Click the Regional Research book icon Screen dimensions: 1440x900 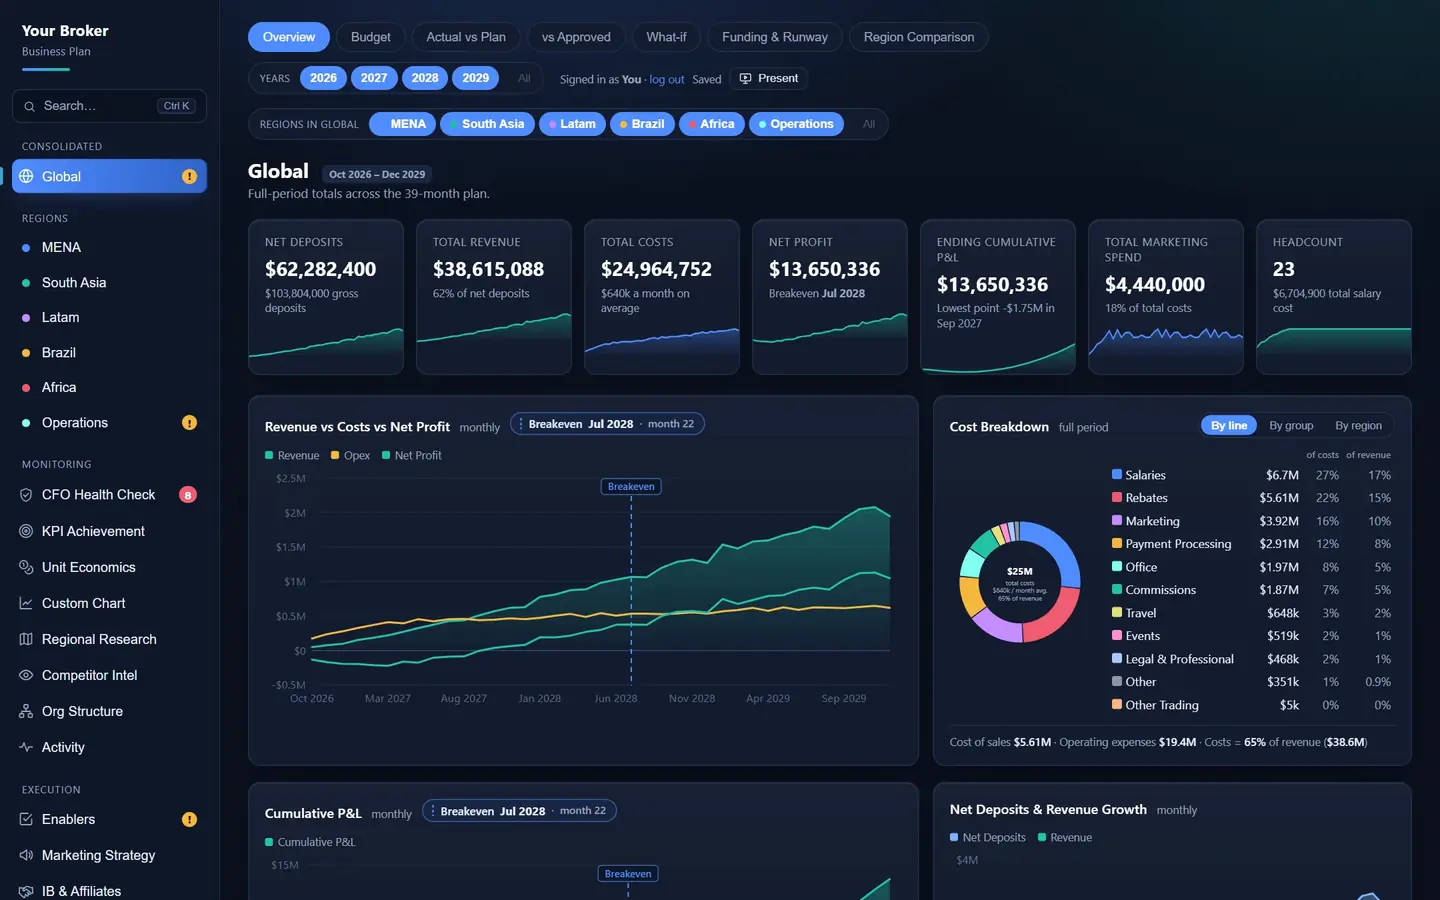[26, 639]
